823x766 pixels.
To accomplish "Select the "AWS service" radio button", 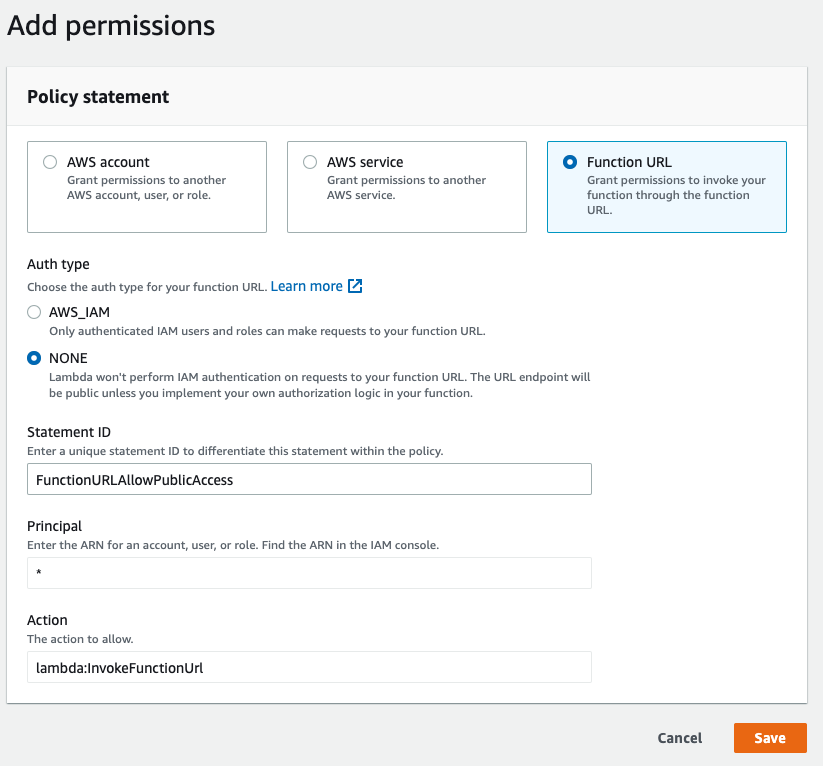I will click(310, 161).
